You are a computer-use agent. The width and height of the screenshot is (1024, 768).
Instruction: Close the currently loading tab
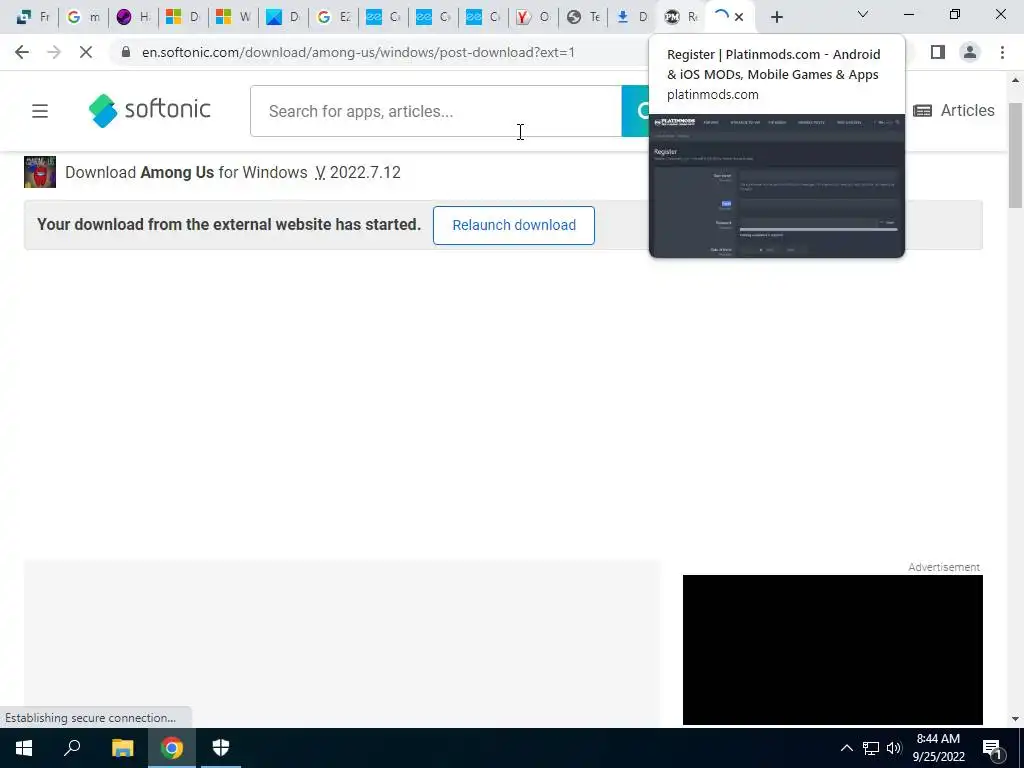click(x=739, y=17)
